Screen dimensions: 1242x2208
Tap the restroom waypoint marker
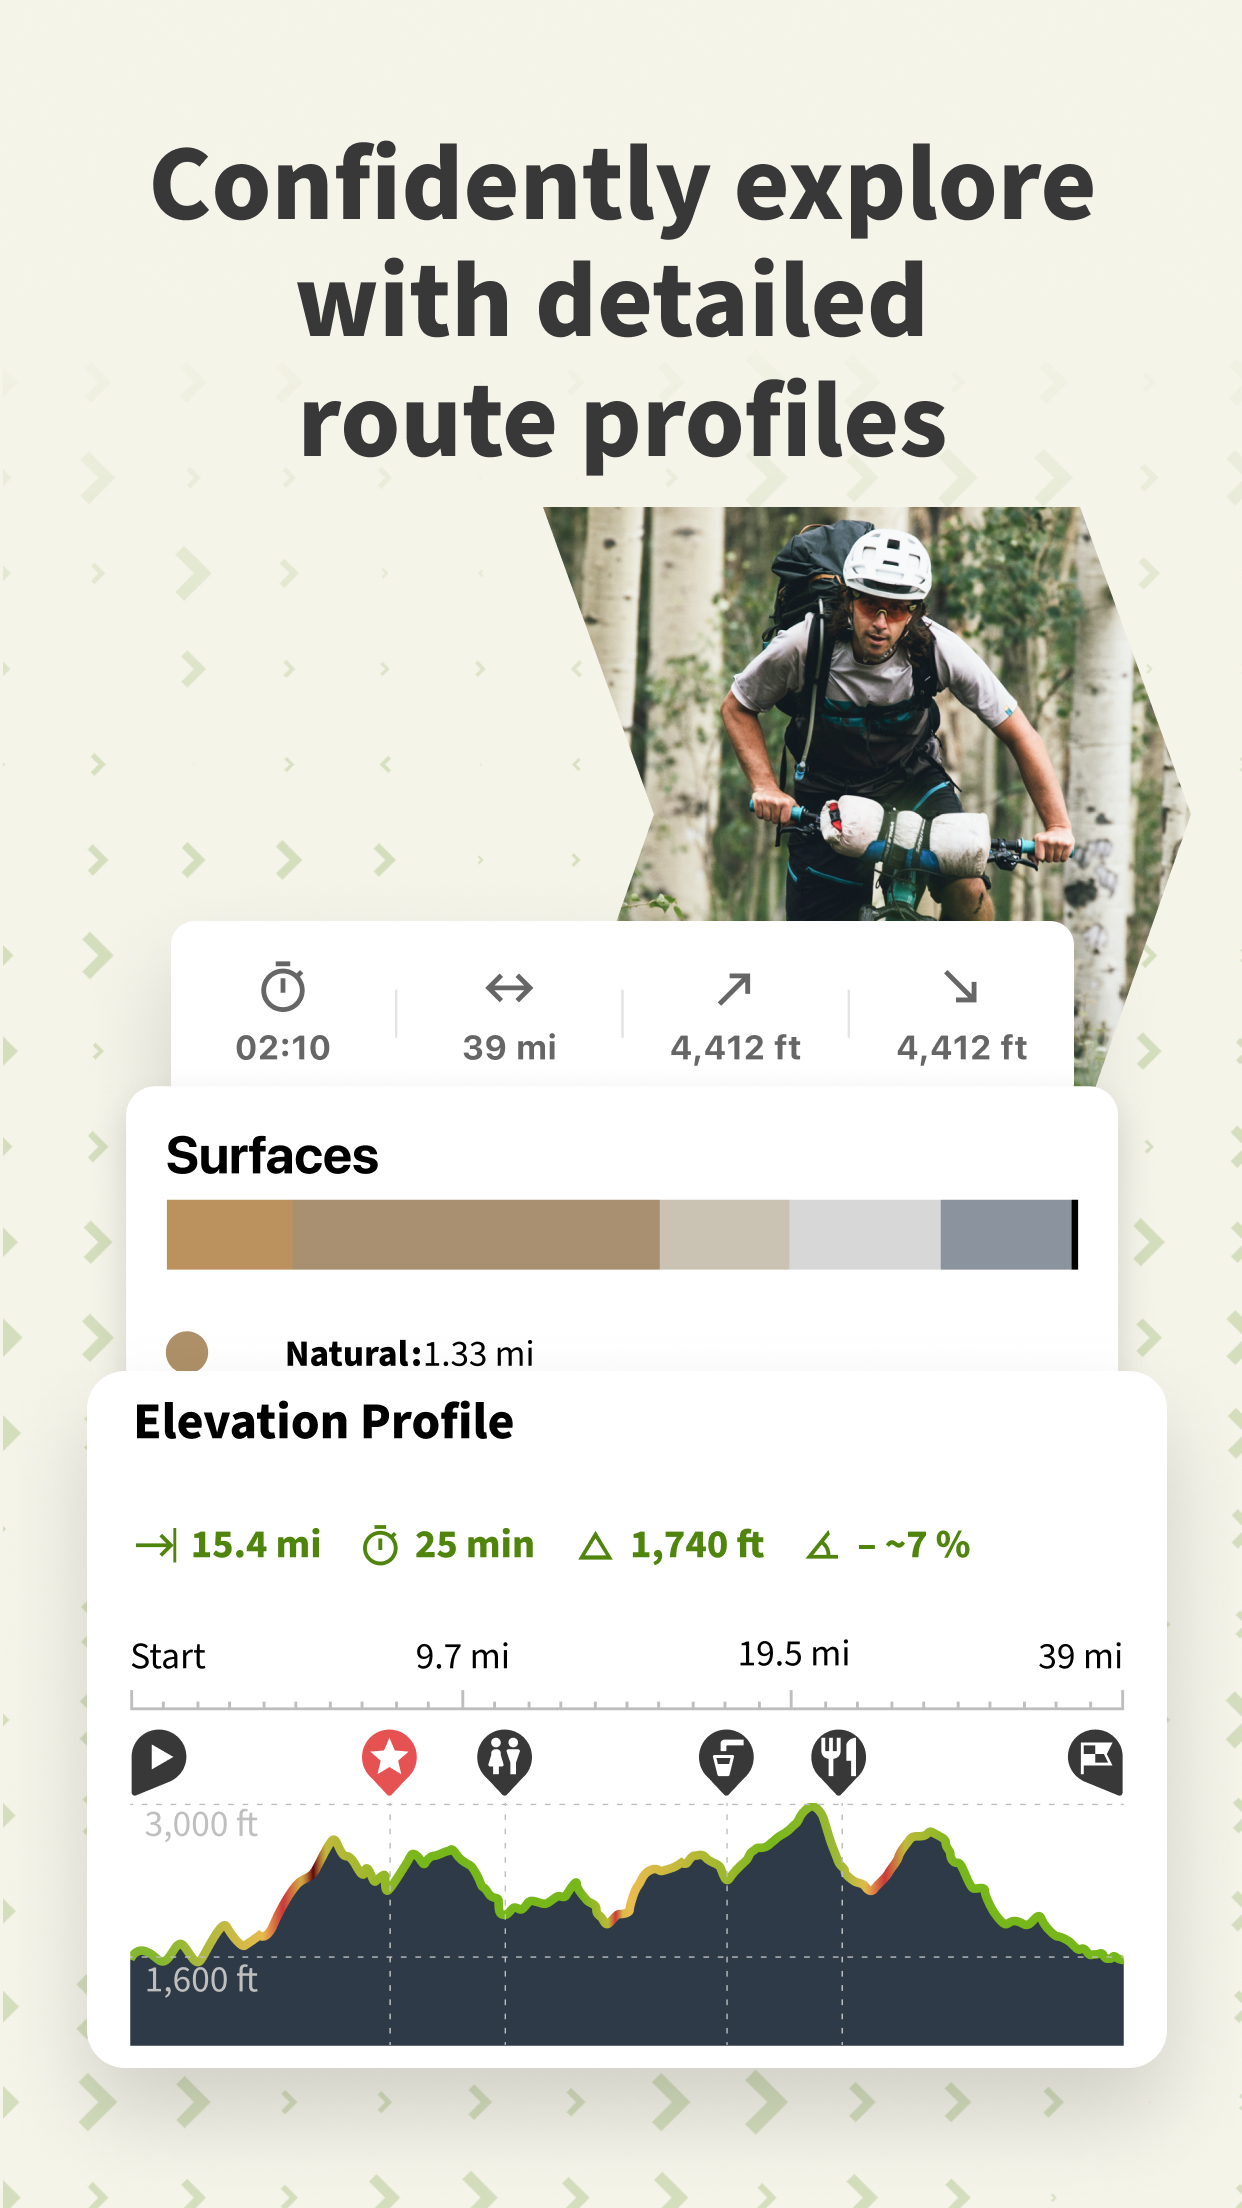pos(505,1758)
